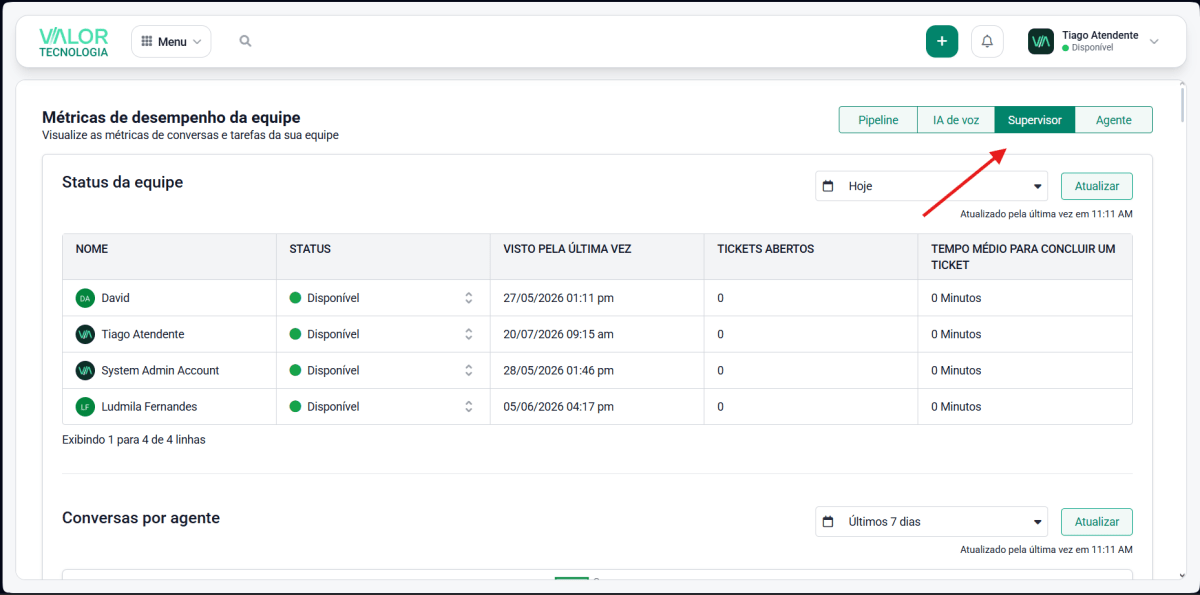1200x595 pixels.
Task: Click Exibindo 1 para 4 de 4 linhas
Action: 134,439
